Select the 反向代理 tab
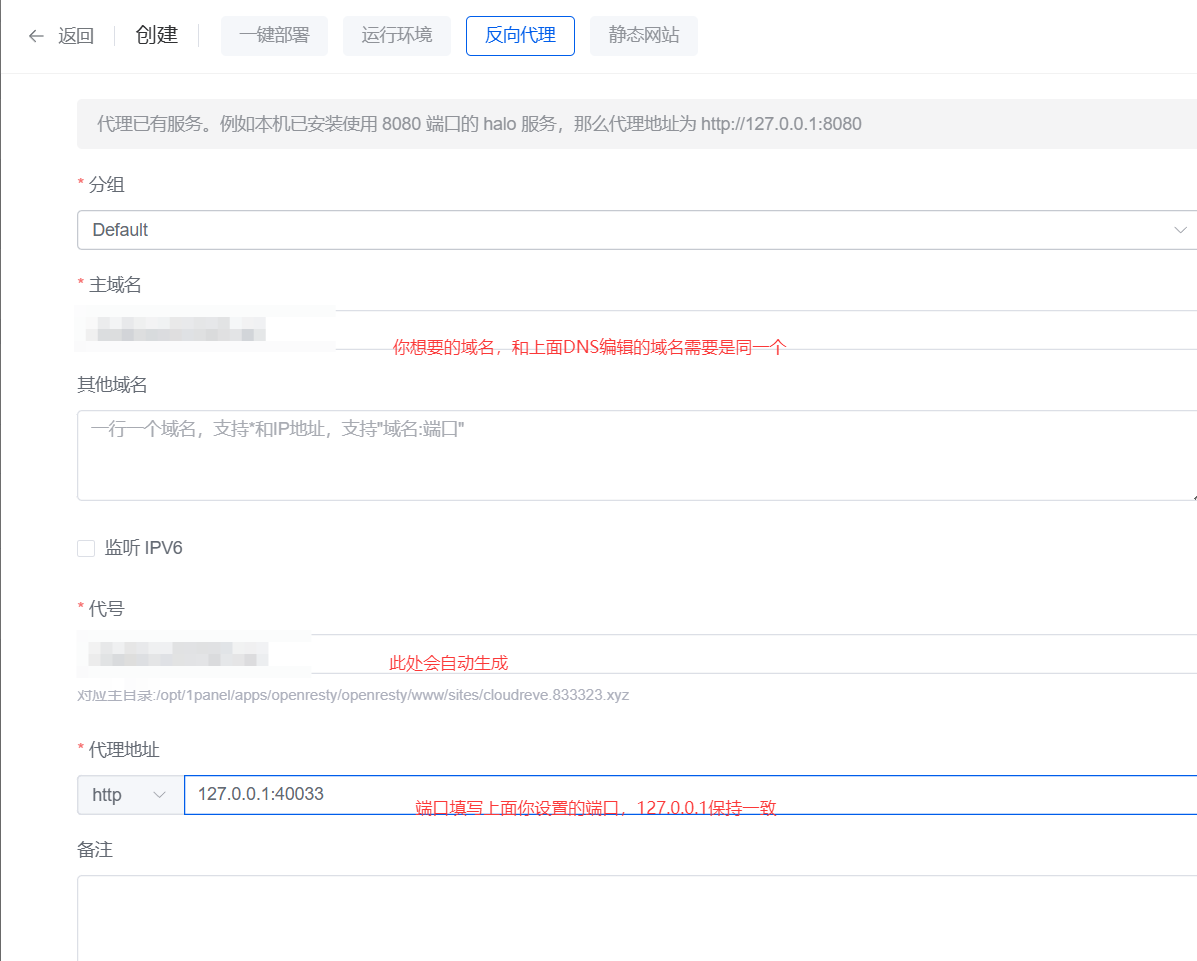This screenshot has height=961, width=1197. click(x=520, y=36)
